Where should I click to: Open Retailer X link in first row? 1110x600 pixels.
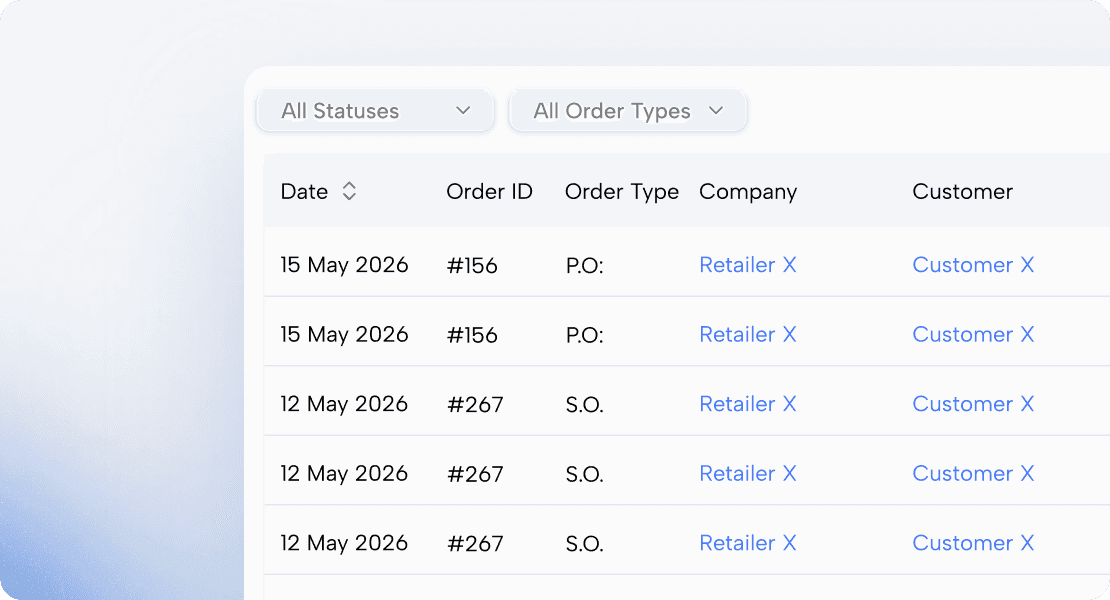coord(747,265)
